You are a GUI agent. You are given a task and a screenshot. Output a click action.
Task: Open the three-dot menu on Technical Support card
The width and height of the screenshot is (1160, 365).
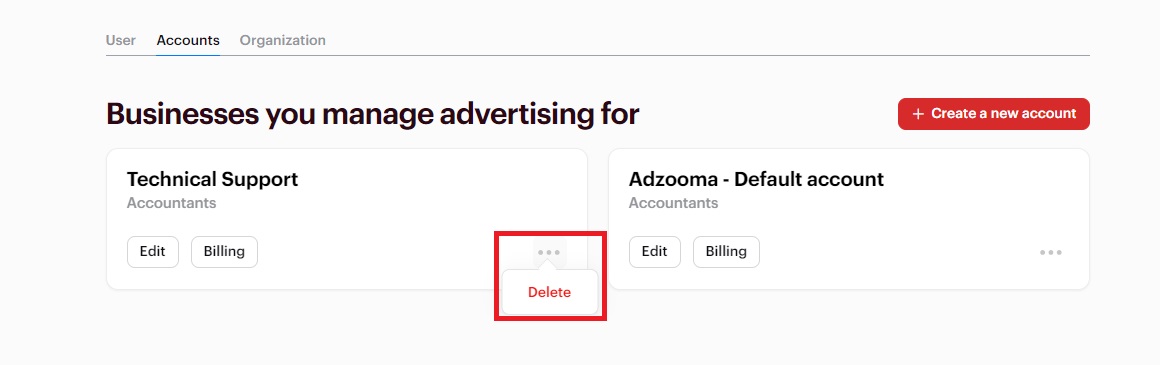pos(549,252)
